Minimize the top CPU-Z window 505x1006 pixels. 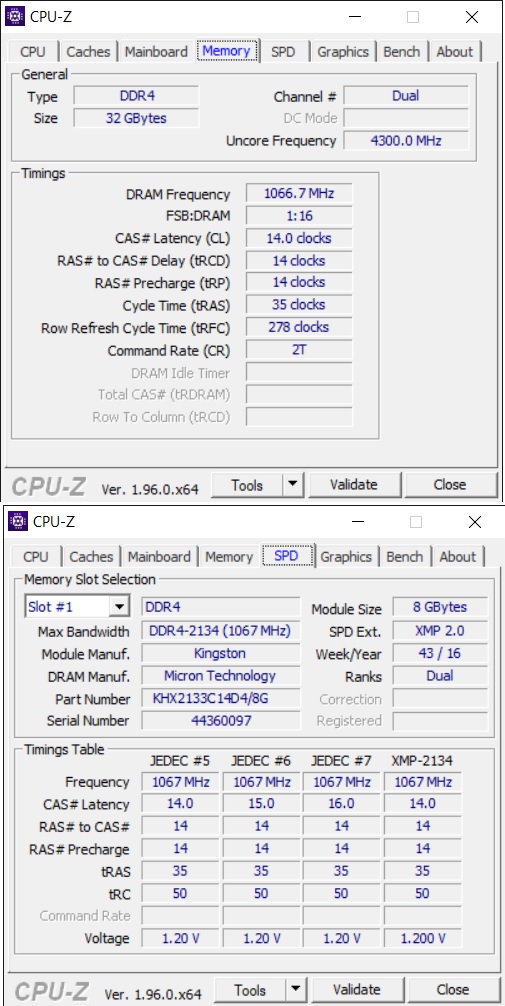[356, 17]
